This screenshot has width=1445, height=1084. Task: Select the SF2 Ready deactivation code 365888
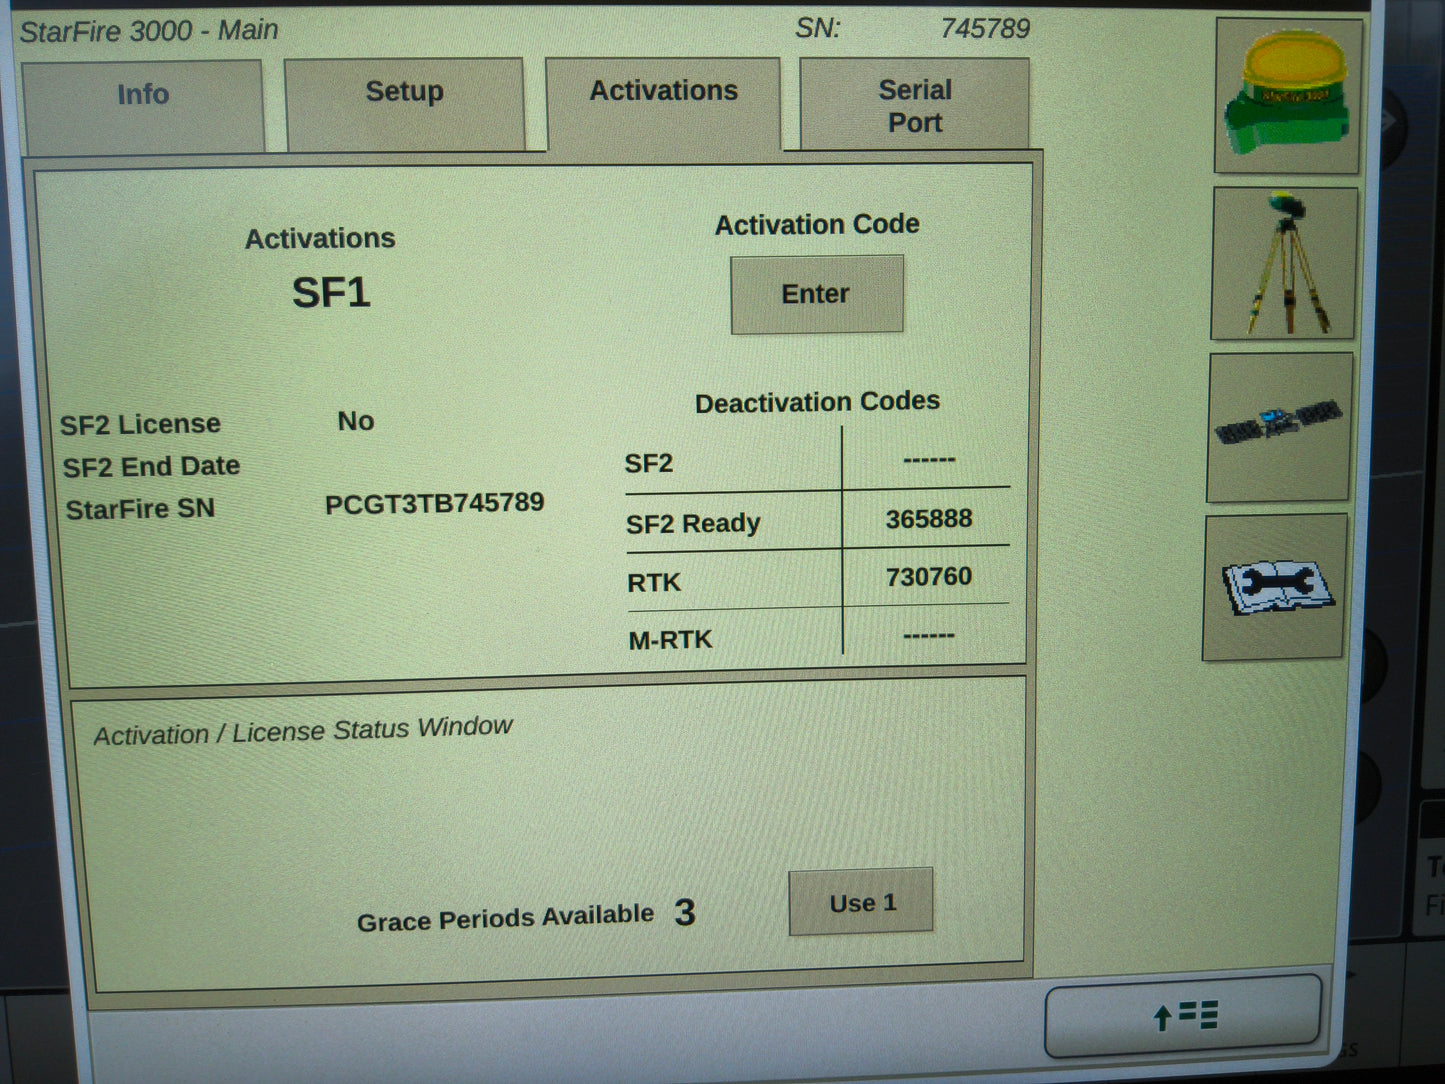pyautogui.click(x=929, y=518)
